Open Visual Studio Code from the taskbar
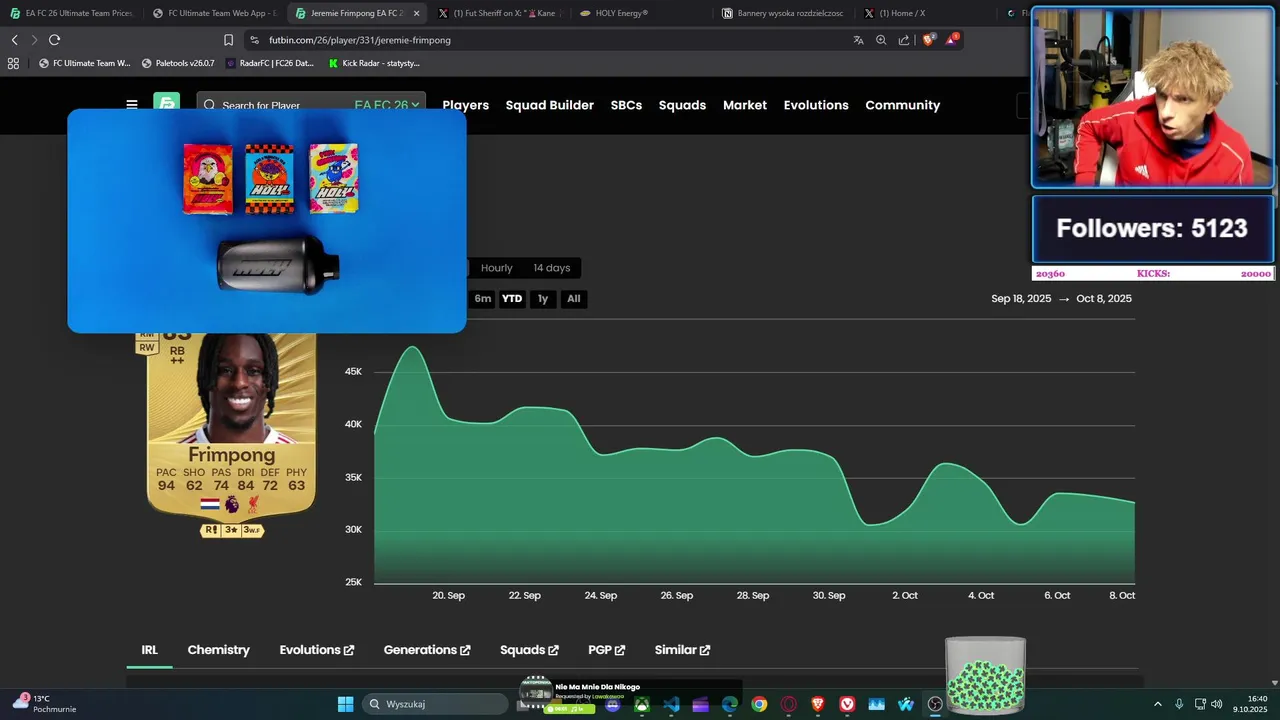 (x=671, y=704)
